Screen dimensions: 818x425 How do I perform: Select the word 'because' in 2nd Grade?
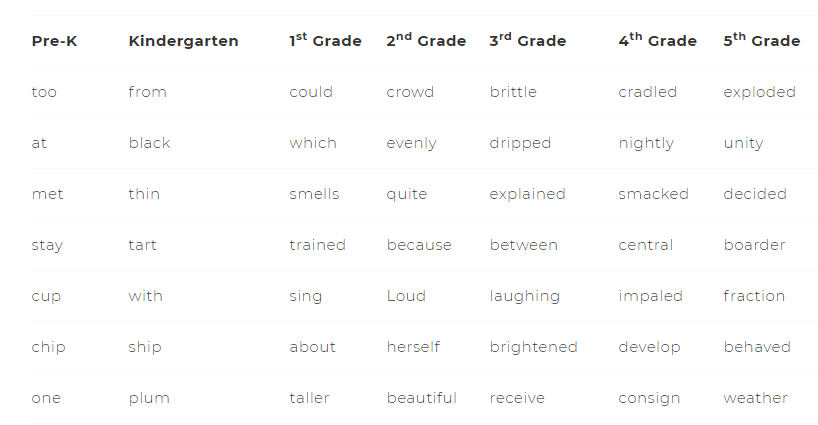click(419, 245)
